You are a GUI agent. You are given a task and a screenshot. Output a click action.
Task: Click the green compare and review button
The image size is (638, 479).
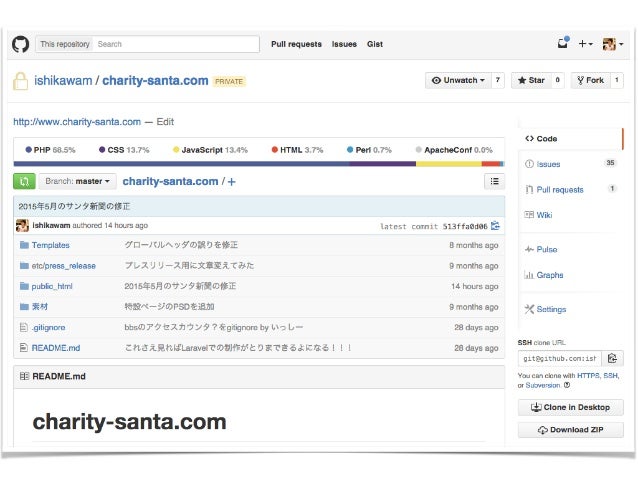pyautogui.click(x=24, y=181)
